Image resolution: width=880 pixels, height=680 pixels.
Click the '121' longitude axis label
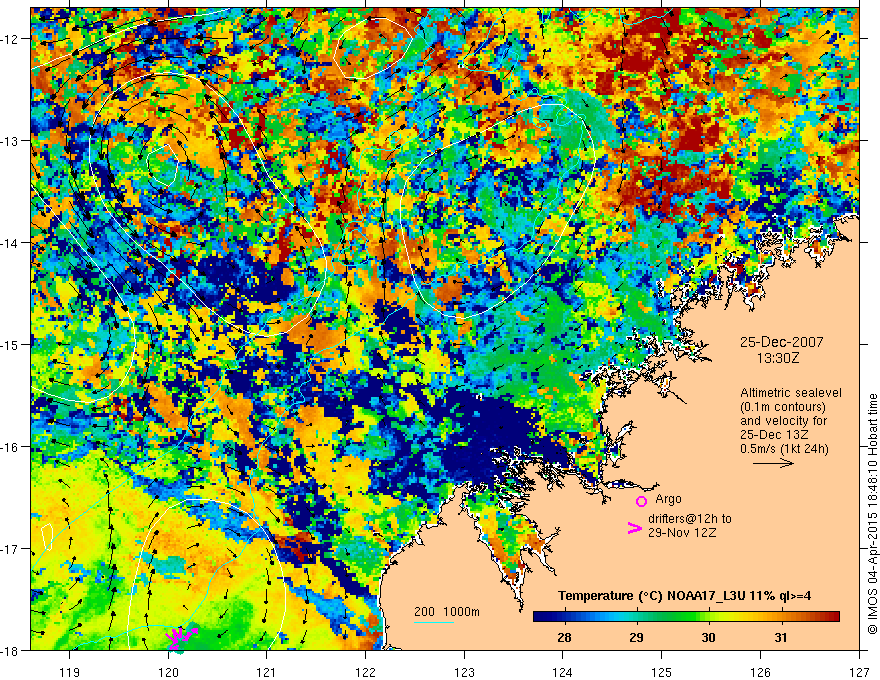[267, 672]
